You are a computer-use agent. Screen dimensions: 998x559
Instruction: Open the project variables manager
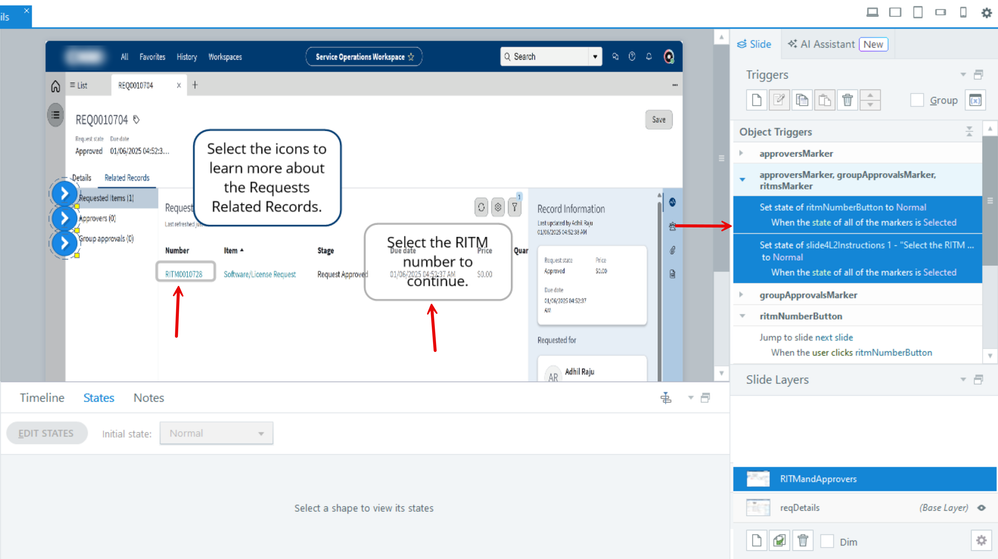click(x=975, y=100)
